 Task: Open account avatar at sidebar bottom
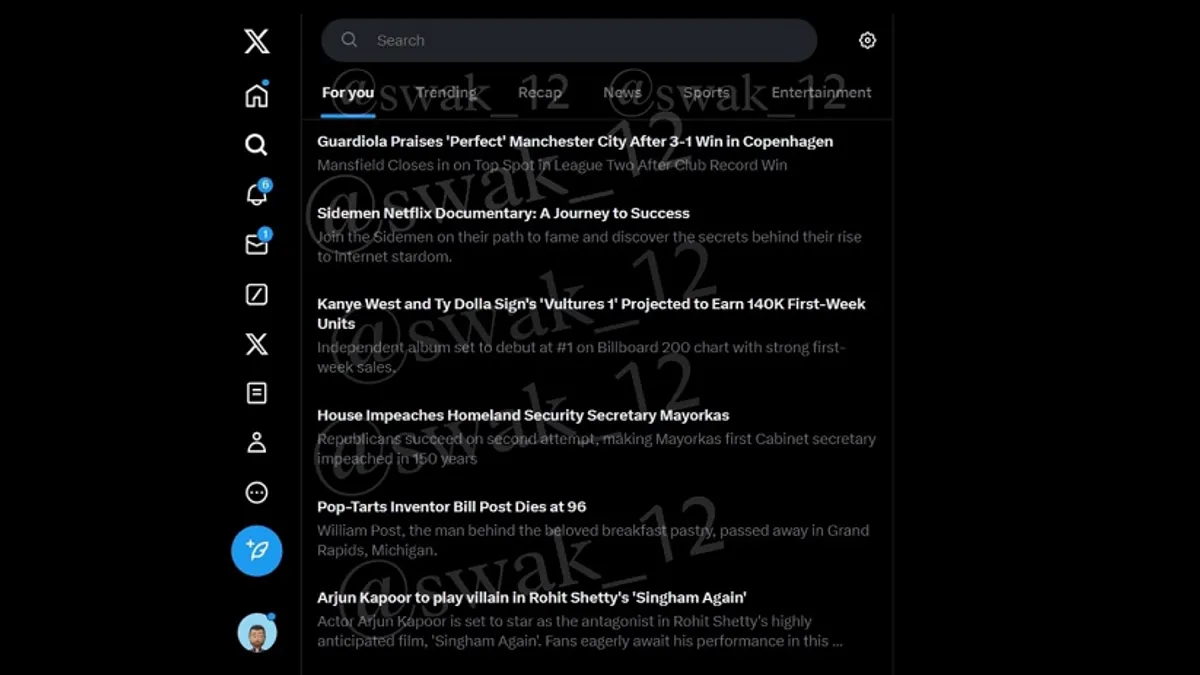pyautogui.click(x=257, y=633)
